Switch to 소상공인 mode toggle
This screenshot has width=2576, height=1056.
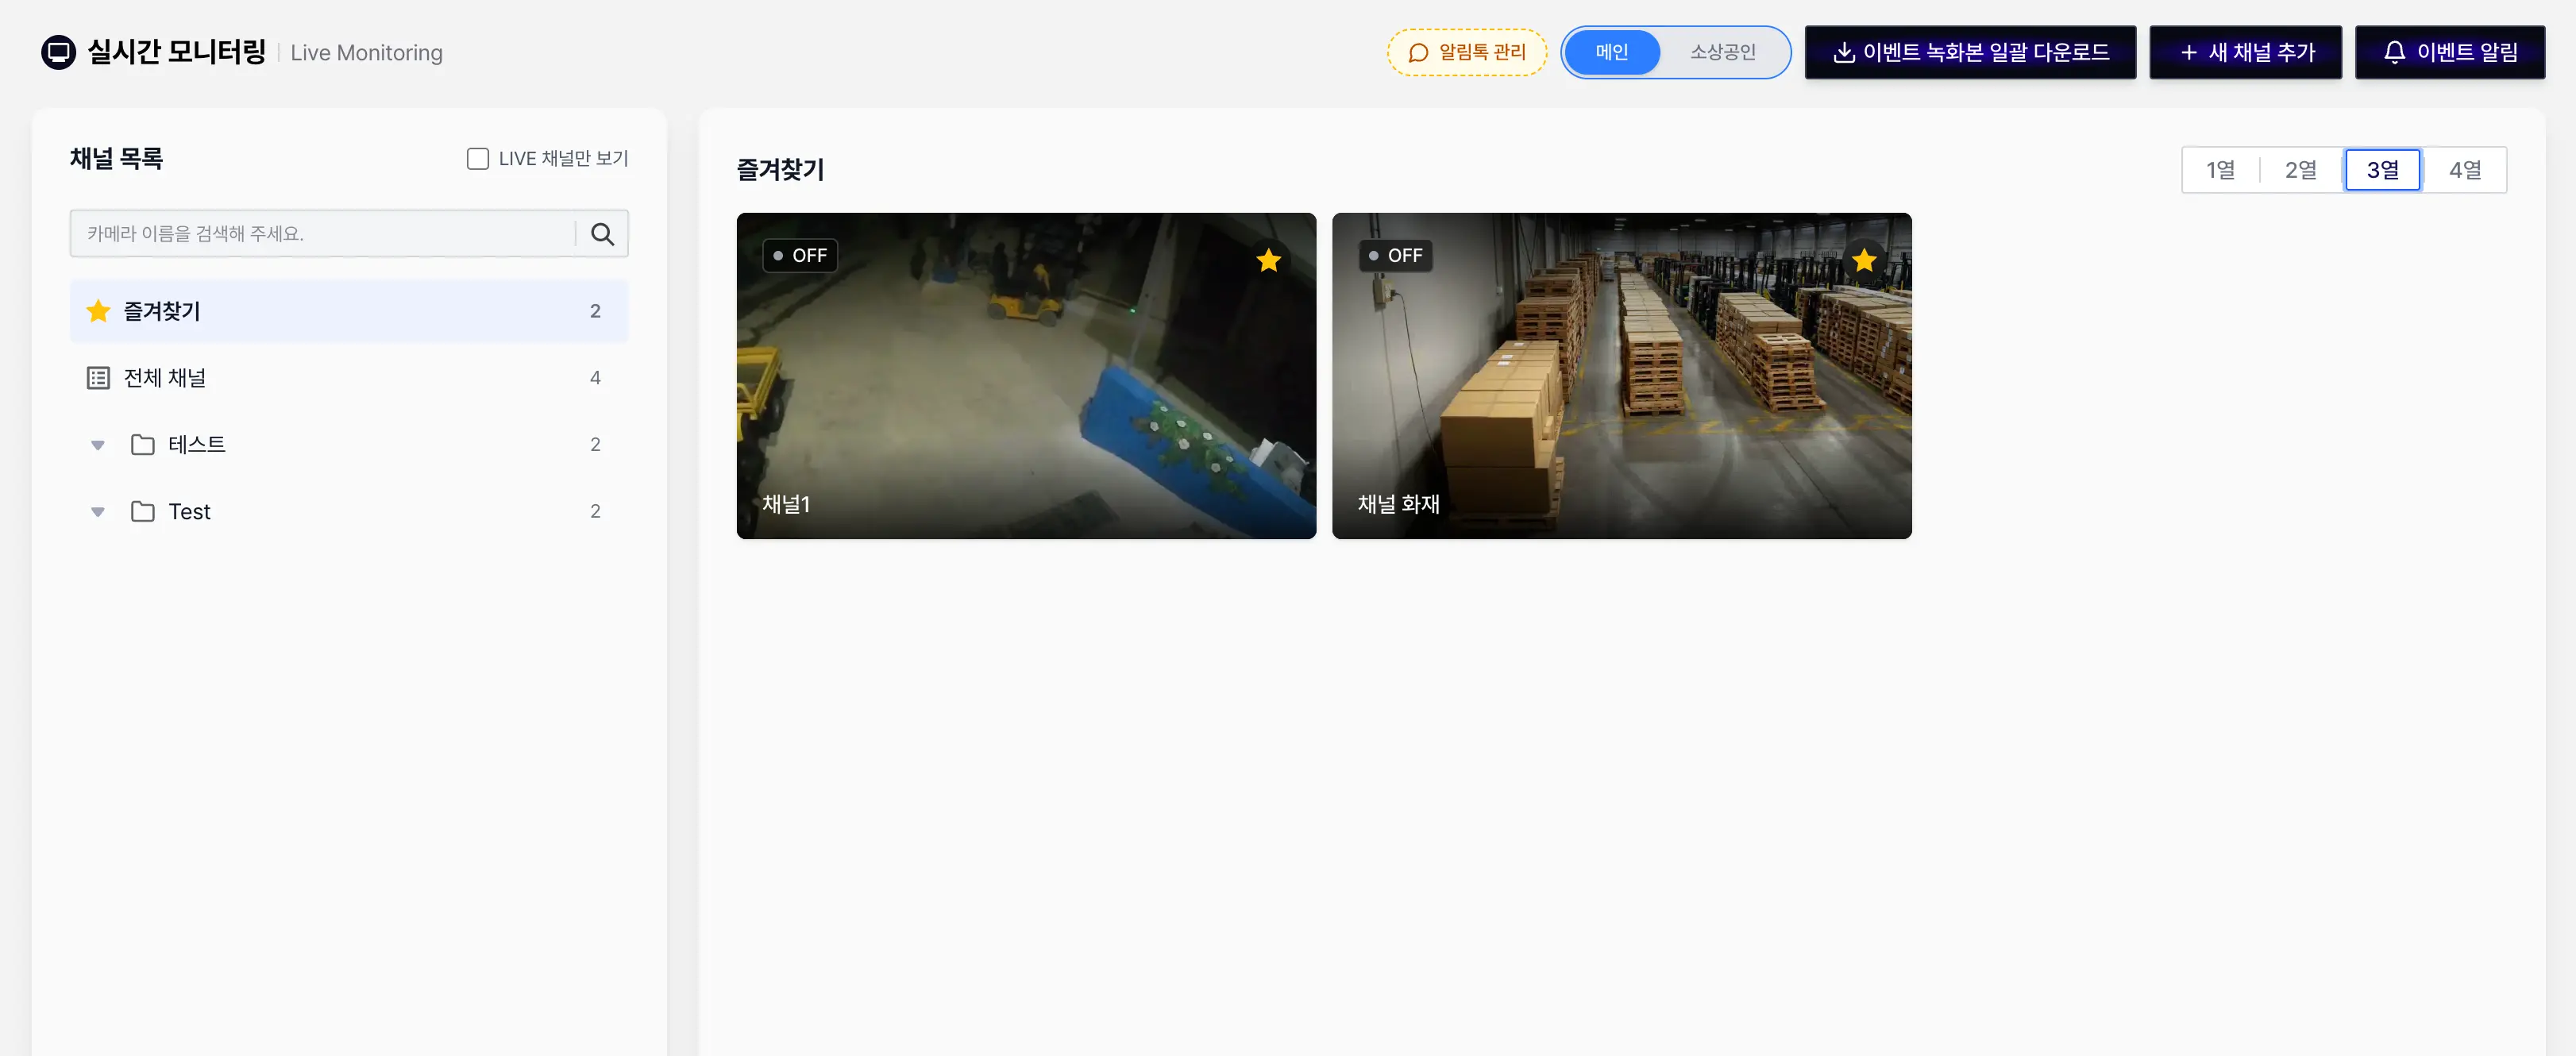(x=1722, y=52)
